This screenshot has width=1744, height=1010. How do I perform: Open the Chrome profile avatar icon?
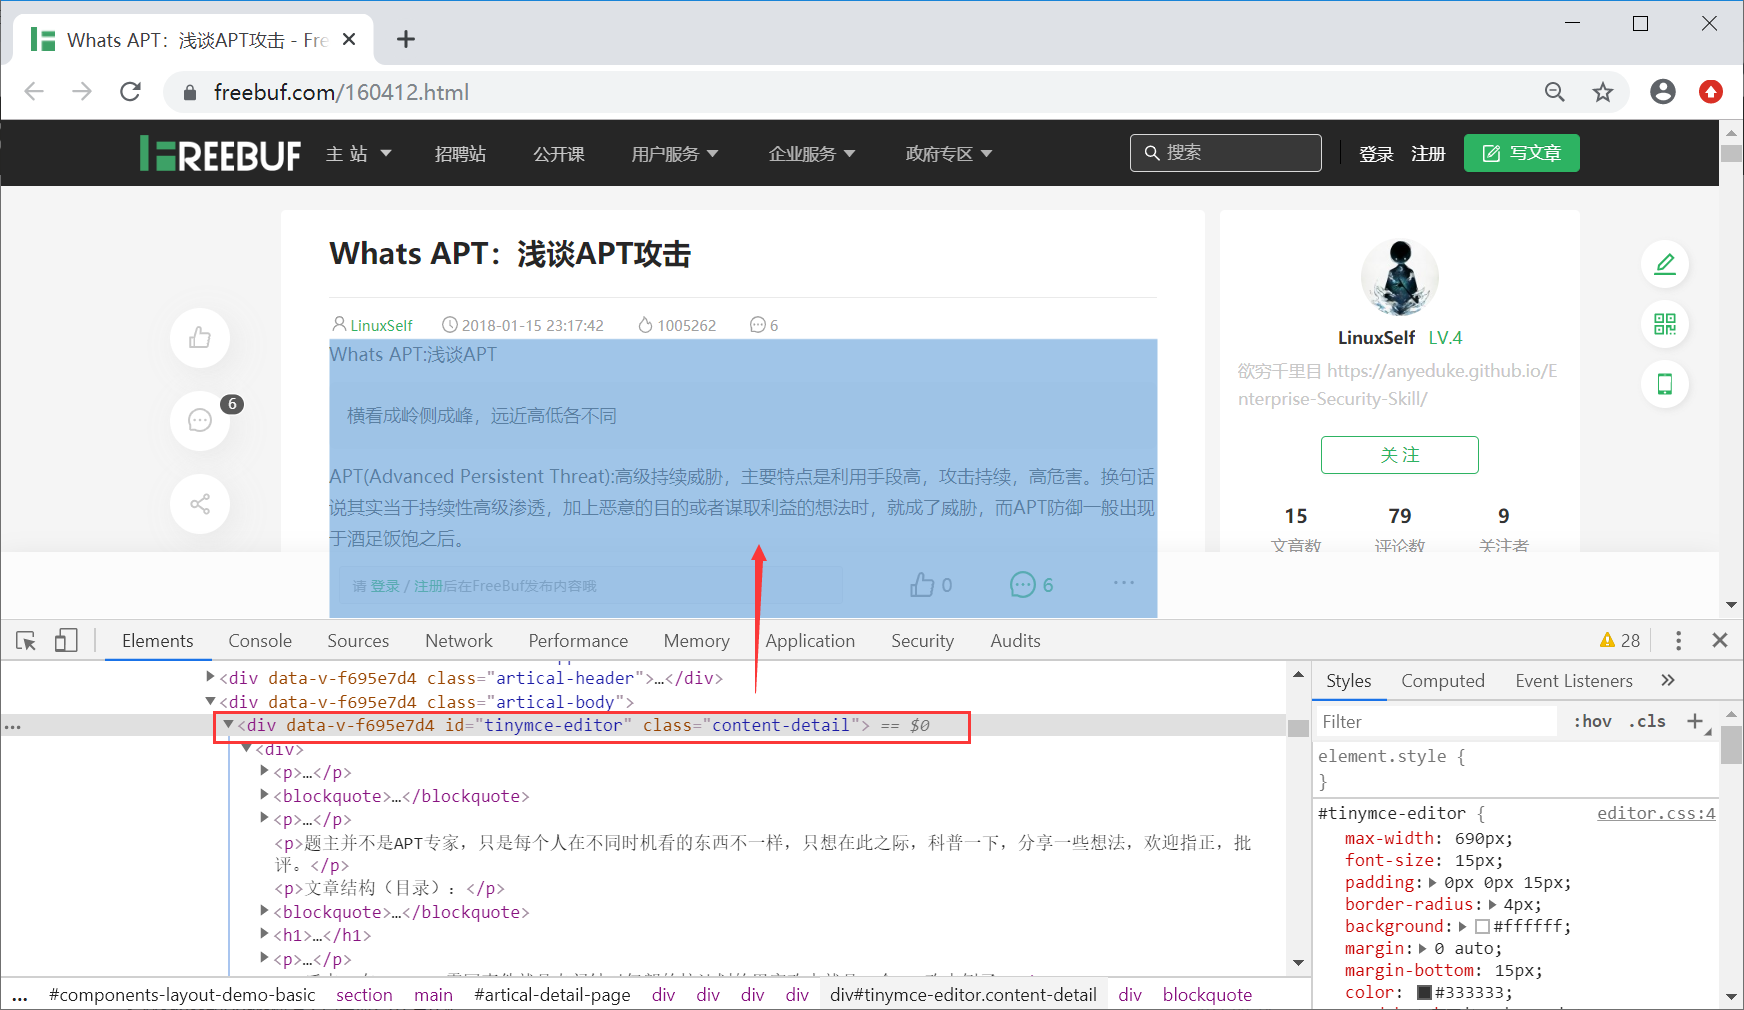pyautogui.click(x=1663, y=92)
